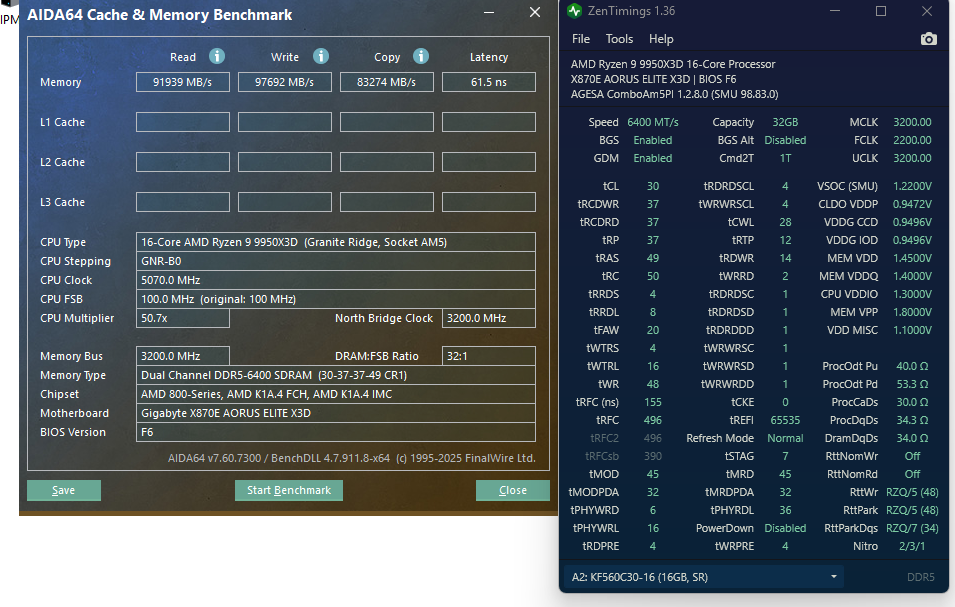
Task: Click the info icon next to Copy
Action: (421, 56)
